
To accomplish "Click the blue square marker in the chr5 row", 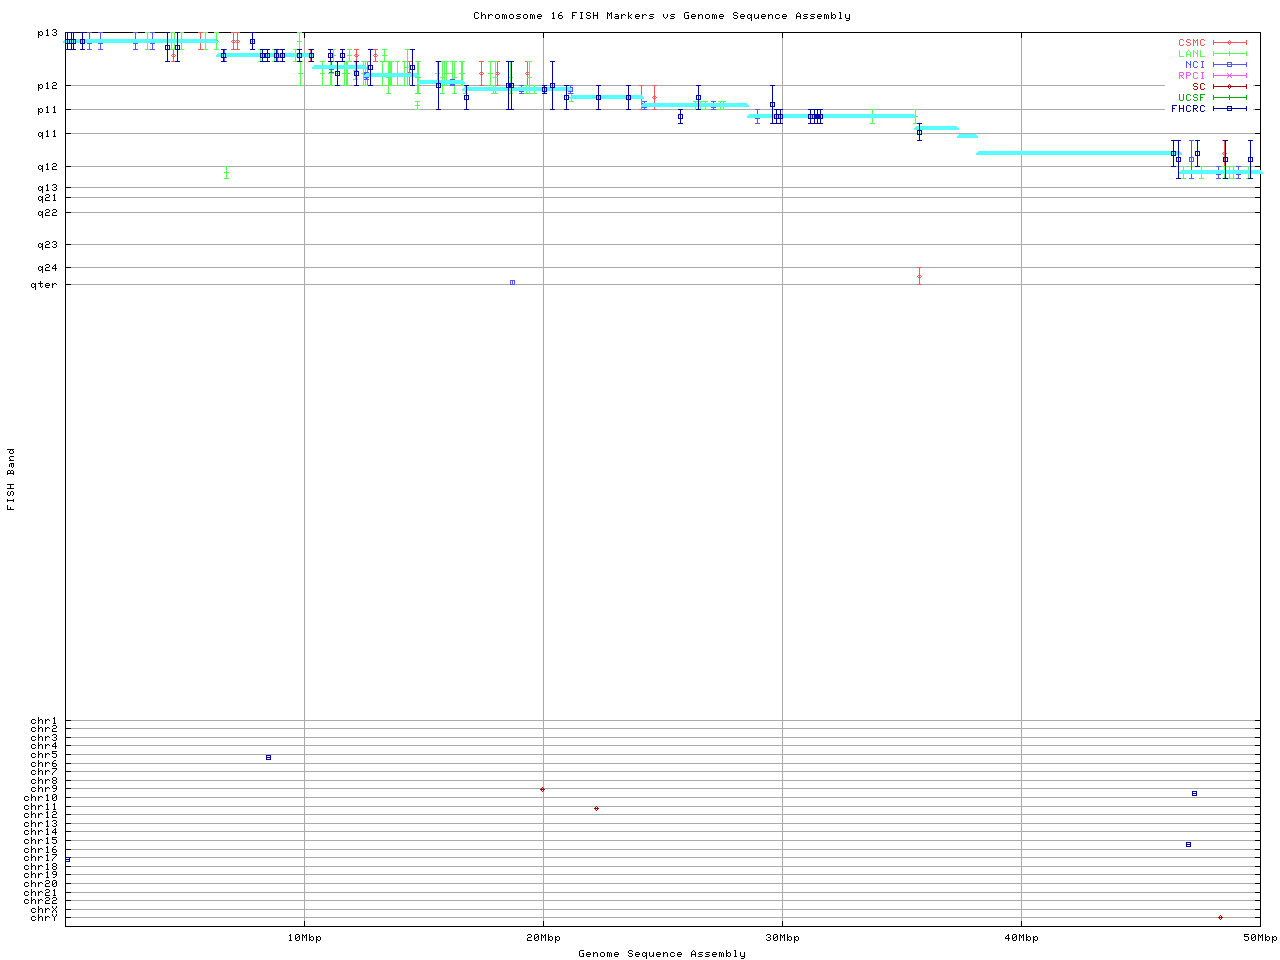I will (x=268, y=757).
